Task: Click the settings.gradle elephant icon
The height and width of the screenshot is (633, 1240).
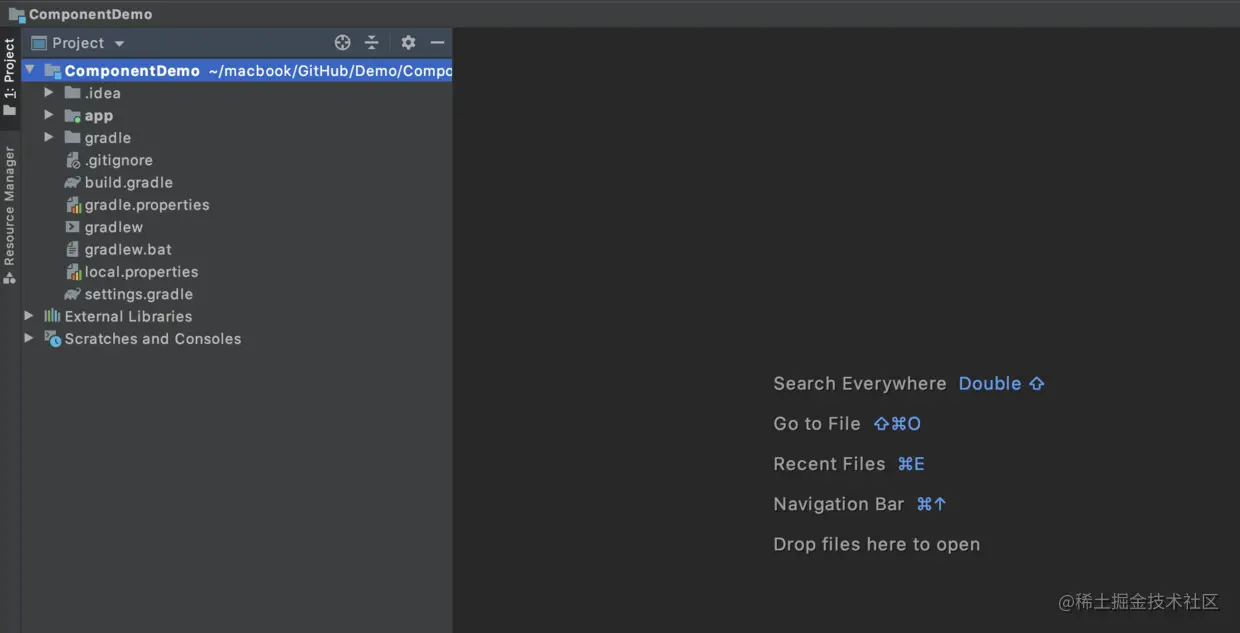Action: point(72,294)
